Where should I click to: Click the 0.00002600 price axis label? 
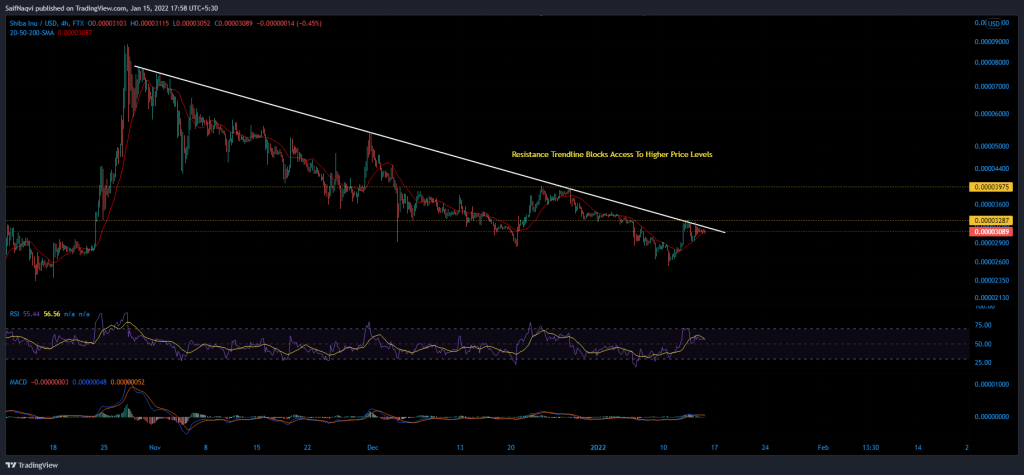pyautogui.click(x=991, y=263)
